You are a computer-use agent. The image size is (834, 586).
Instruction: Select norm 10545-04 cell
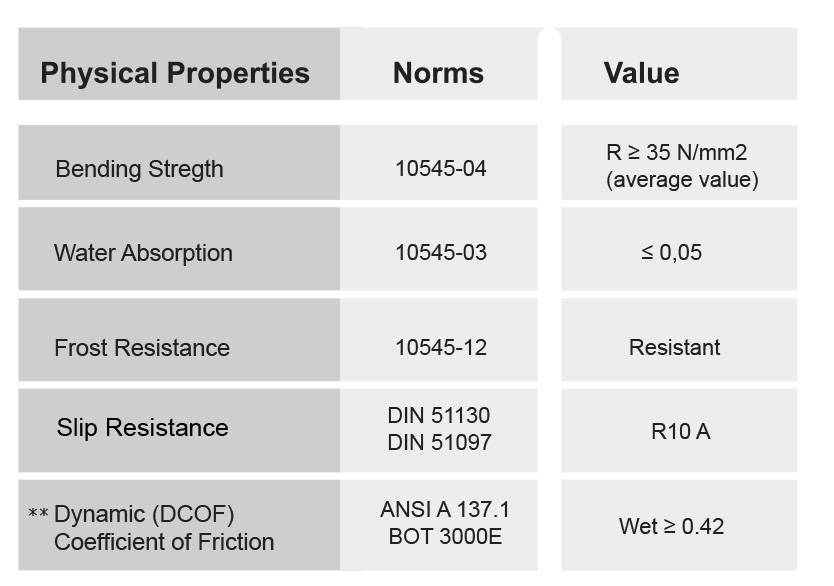(x=439, y=163)
